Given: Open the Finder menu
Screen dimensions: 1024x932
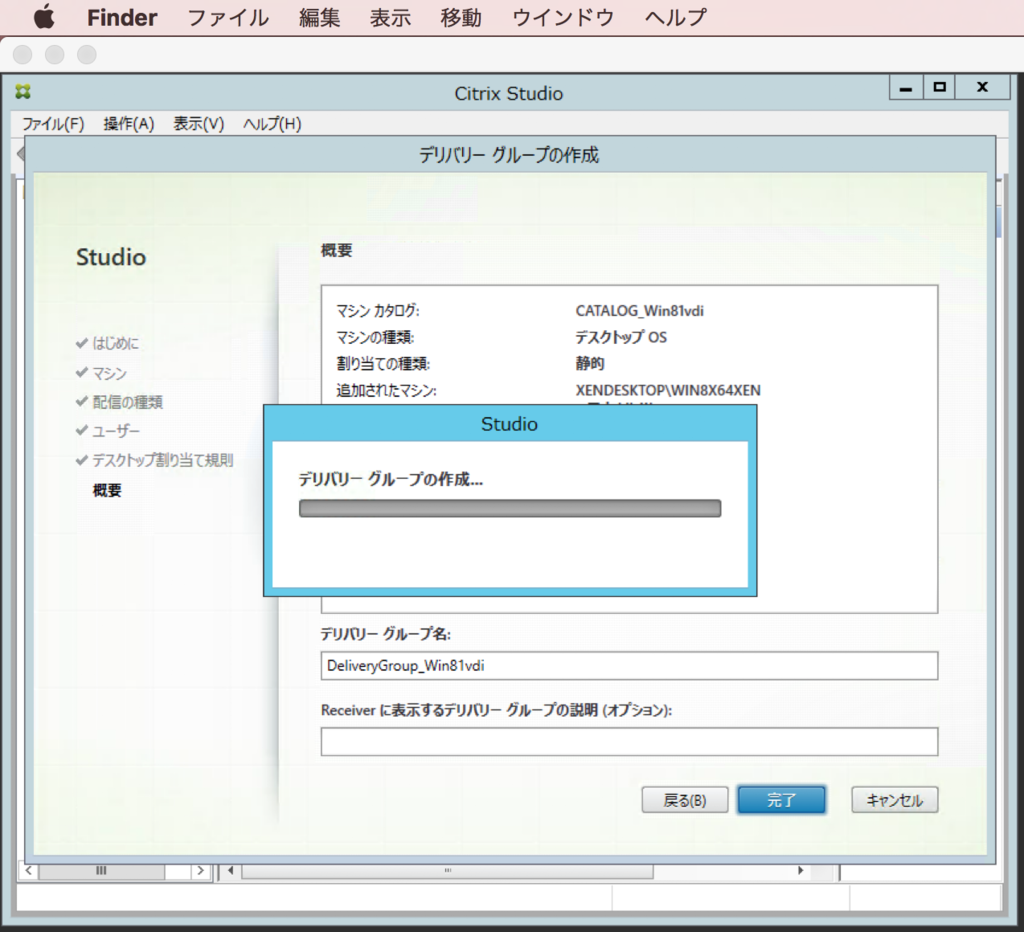Looking at the screenshot, I should pos(122,18).
